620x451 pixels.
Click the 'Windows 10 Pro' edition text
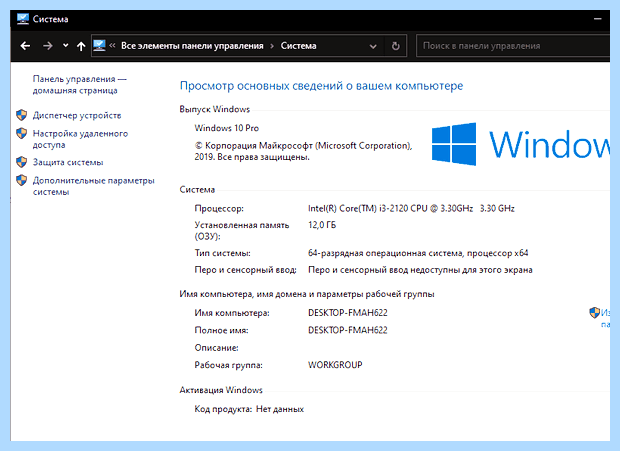click(x=227, y=128)
